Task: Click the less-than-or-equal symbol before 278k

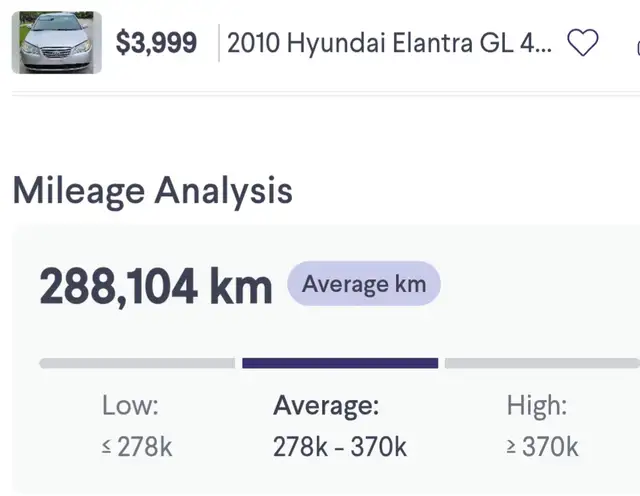Action: tap(106, 447)
